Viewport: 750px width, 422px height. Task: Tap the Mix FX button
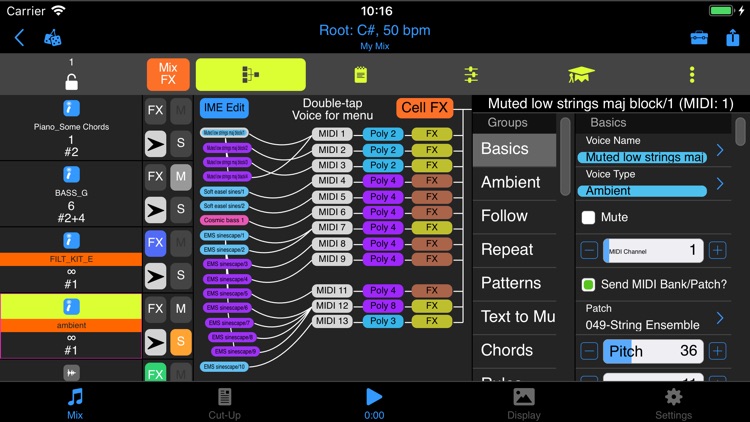pos(168,75)
